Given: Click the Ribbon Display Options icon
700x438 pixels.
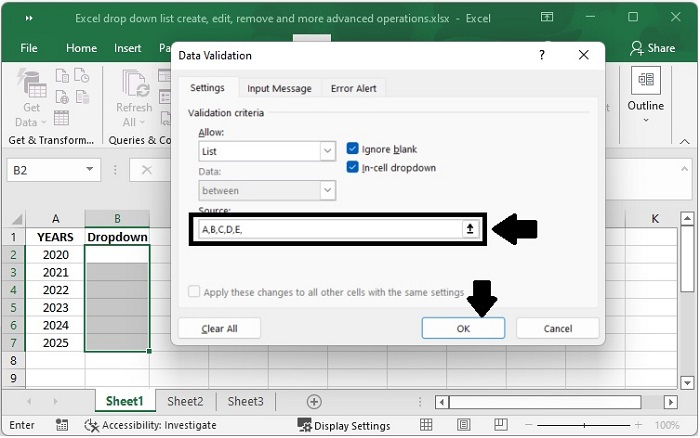Looking at the screenshot, I should (546, 17).
